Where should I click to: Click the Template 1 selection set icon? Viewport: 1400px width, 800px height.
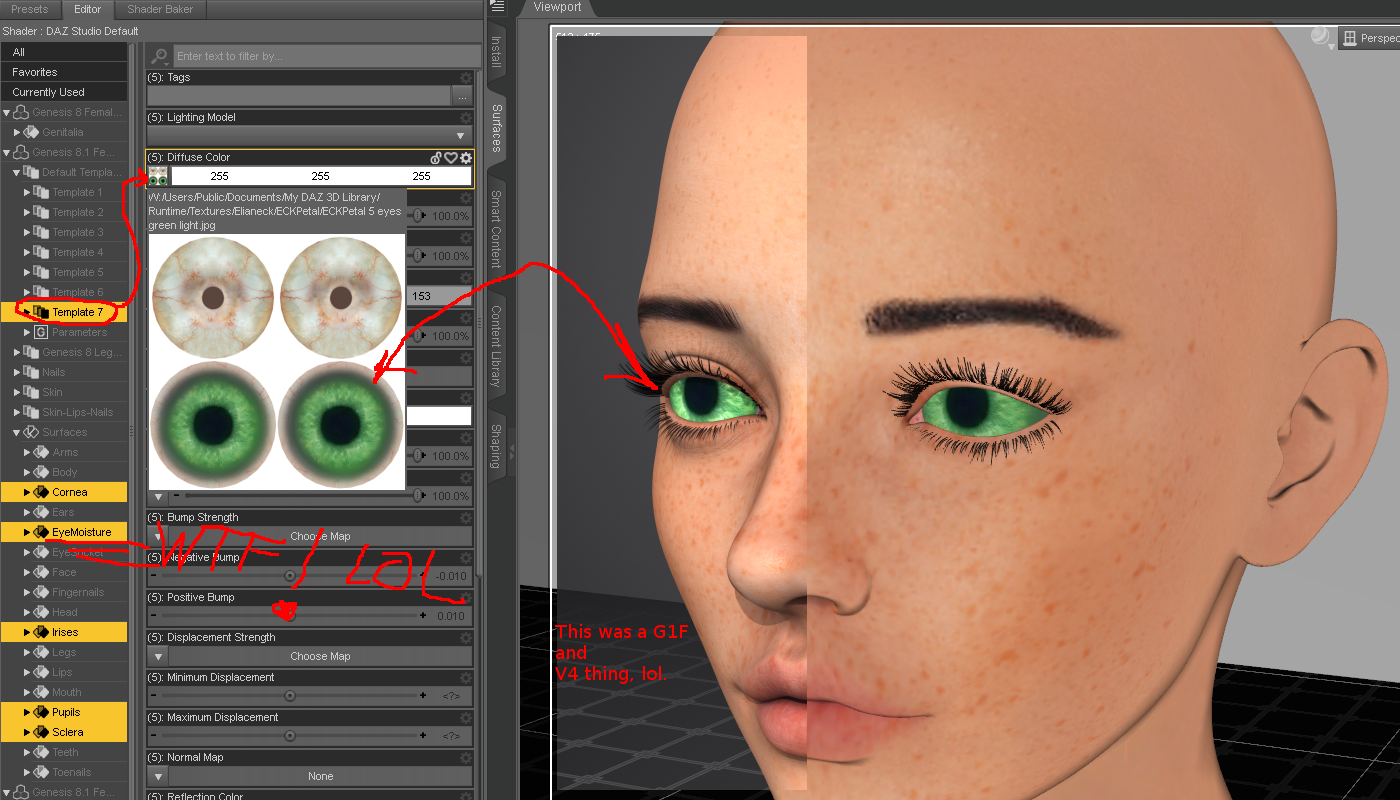41,192
